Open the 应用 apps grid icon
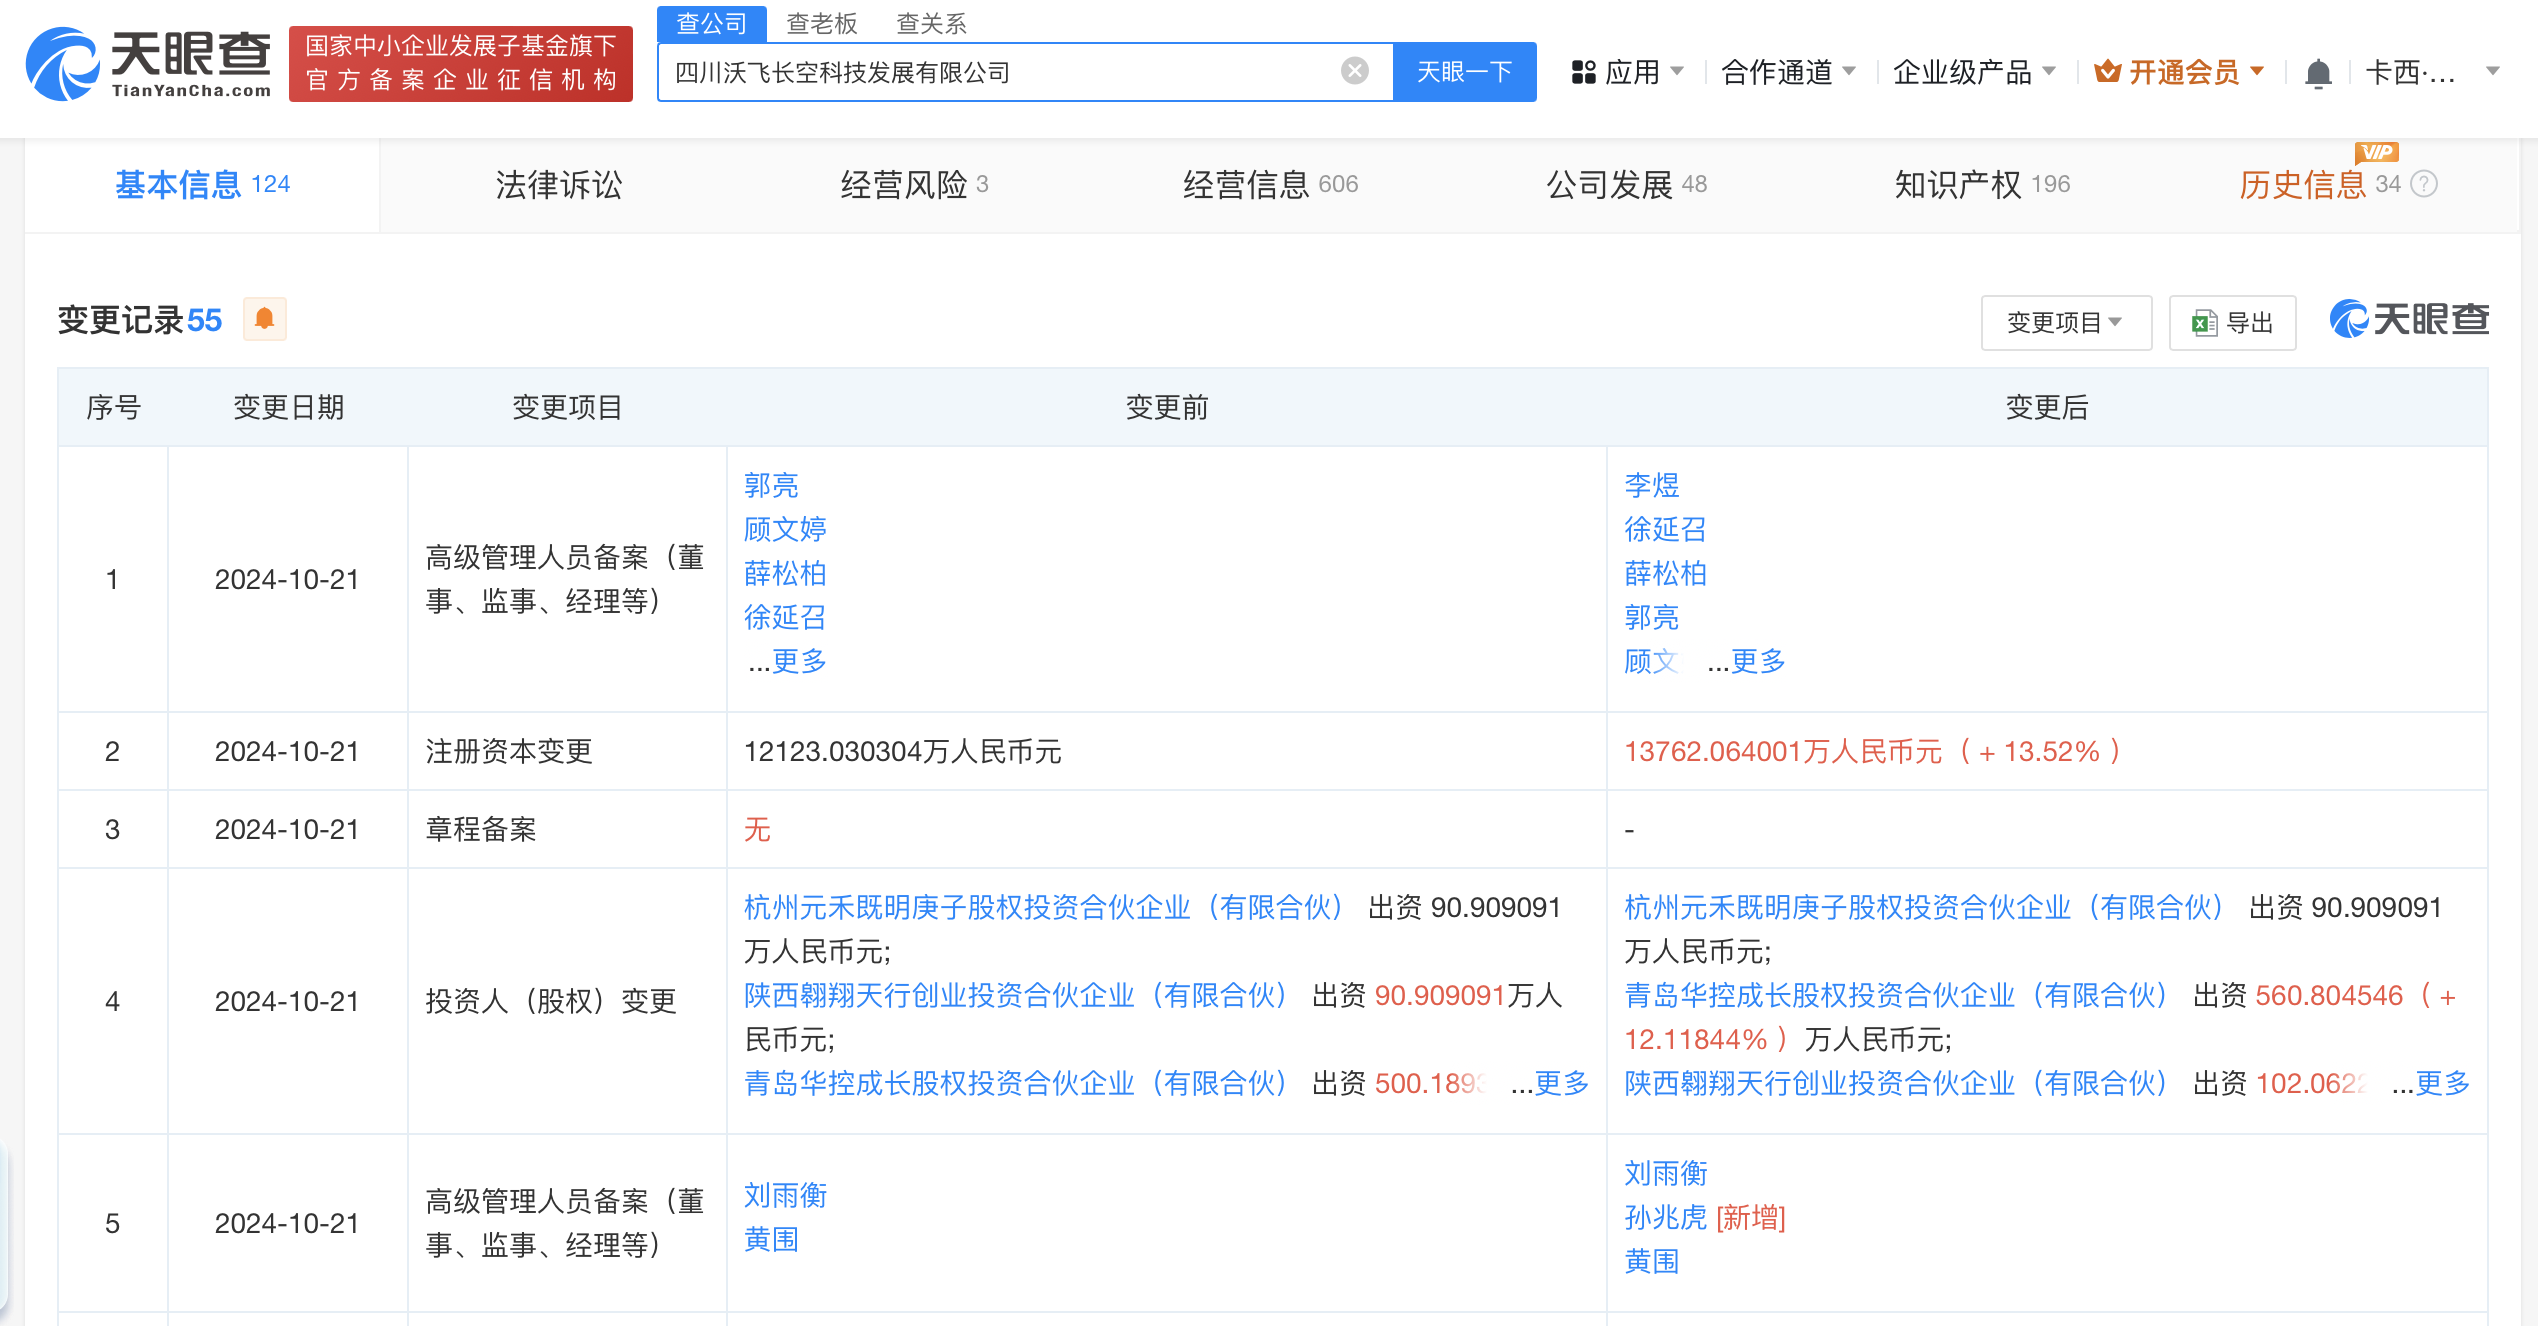Screen dimensions: 2538x1326 [x=1582, y=72]
